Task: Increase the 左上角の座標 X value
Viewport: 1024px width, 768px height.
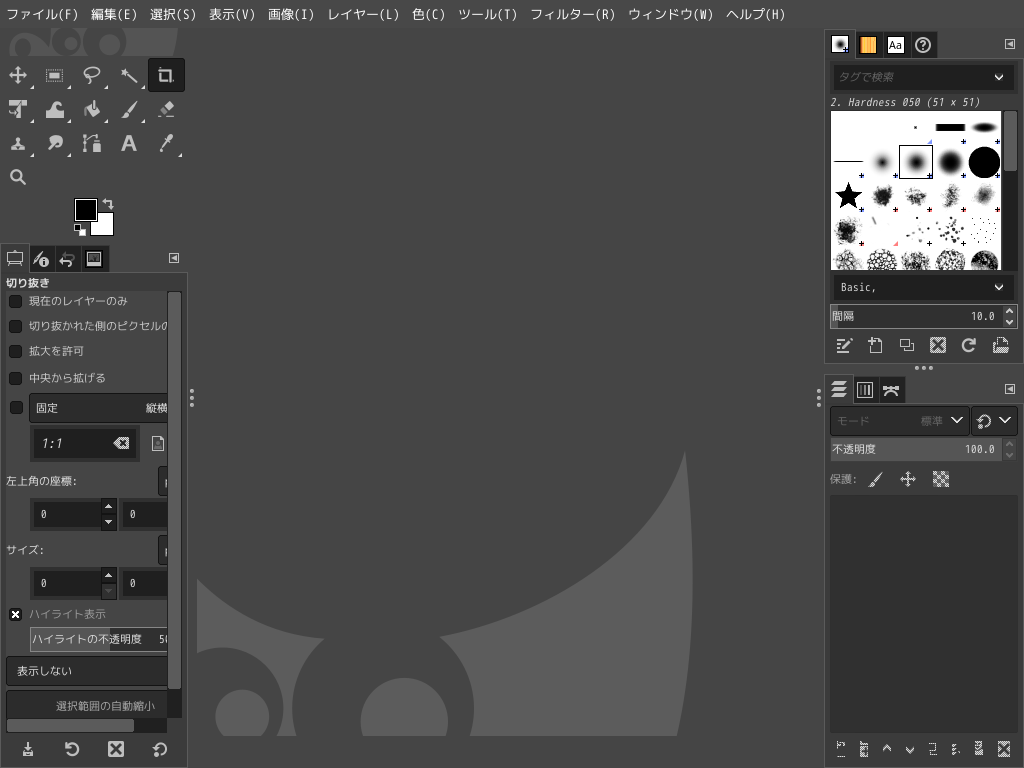Action: [109, 506]
